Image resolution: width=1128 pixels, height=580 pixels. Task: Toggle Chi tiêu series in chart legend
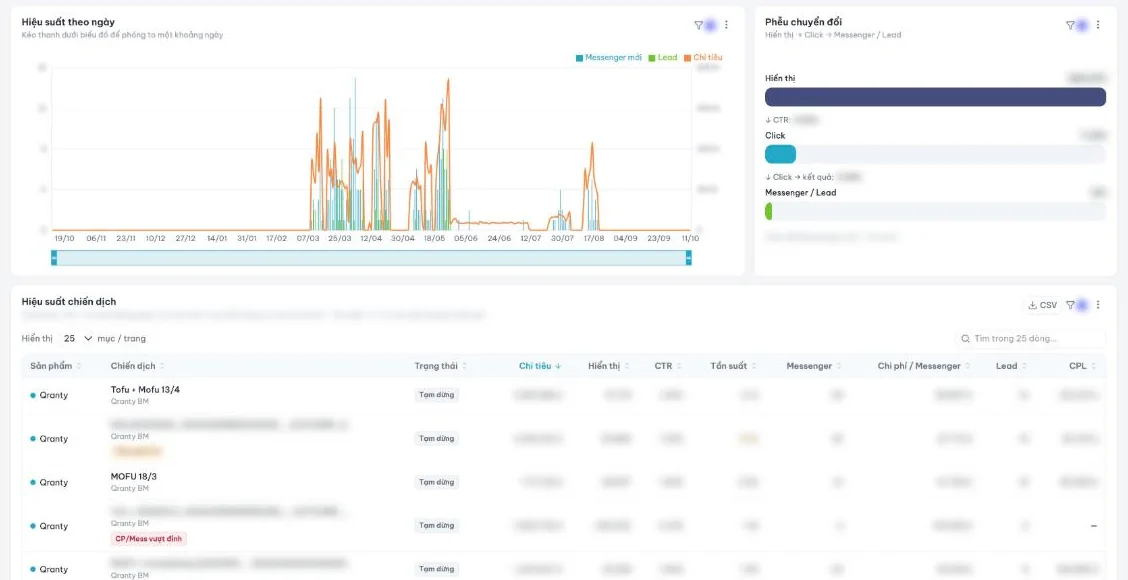(703, 58)
